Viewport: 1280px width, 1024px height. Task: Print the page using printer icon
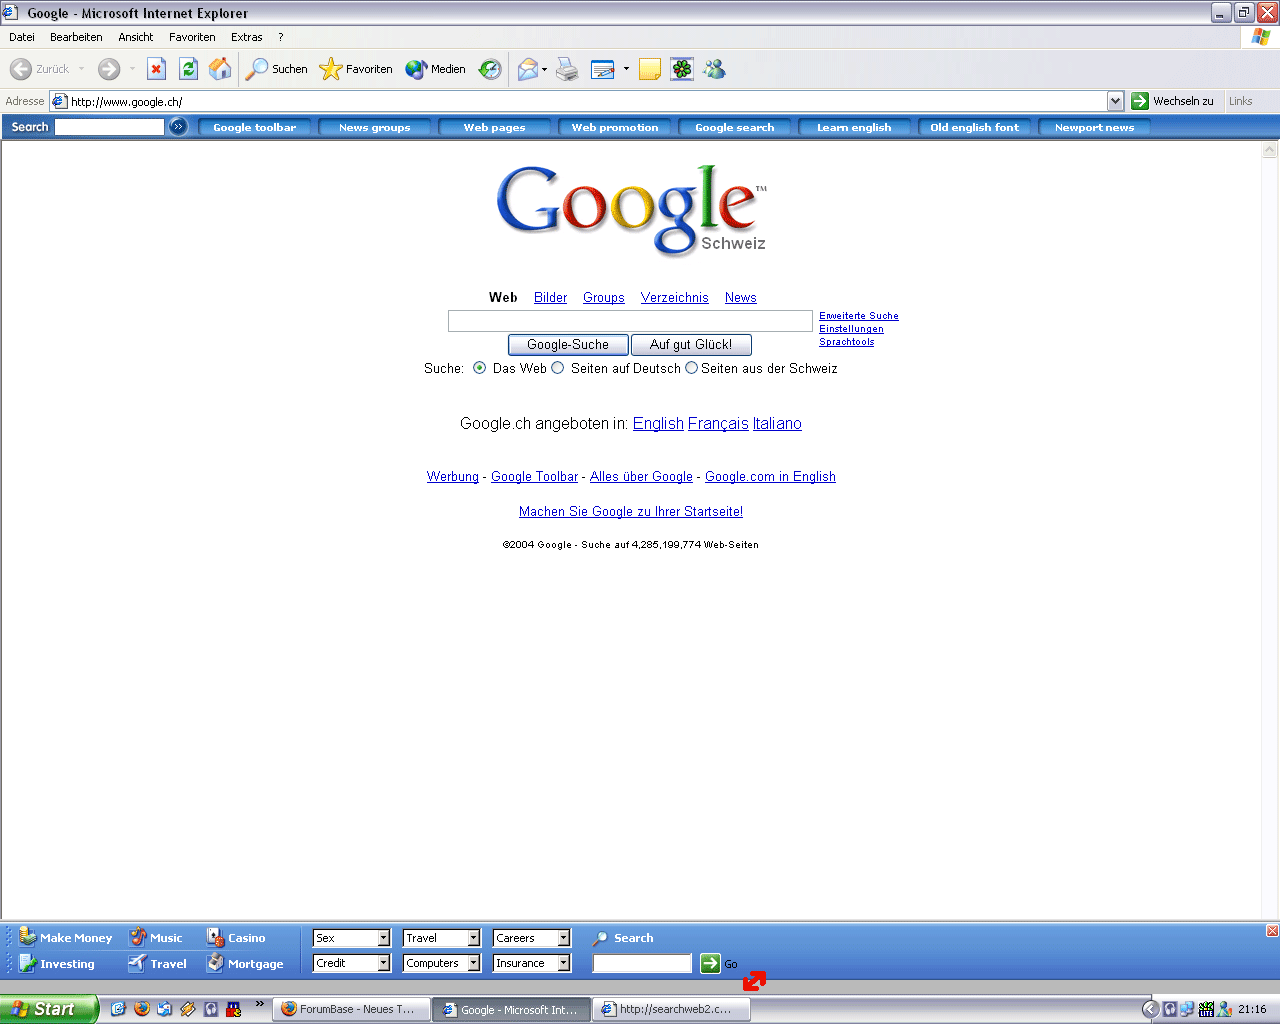[567, 69]
